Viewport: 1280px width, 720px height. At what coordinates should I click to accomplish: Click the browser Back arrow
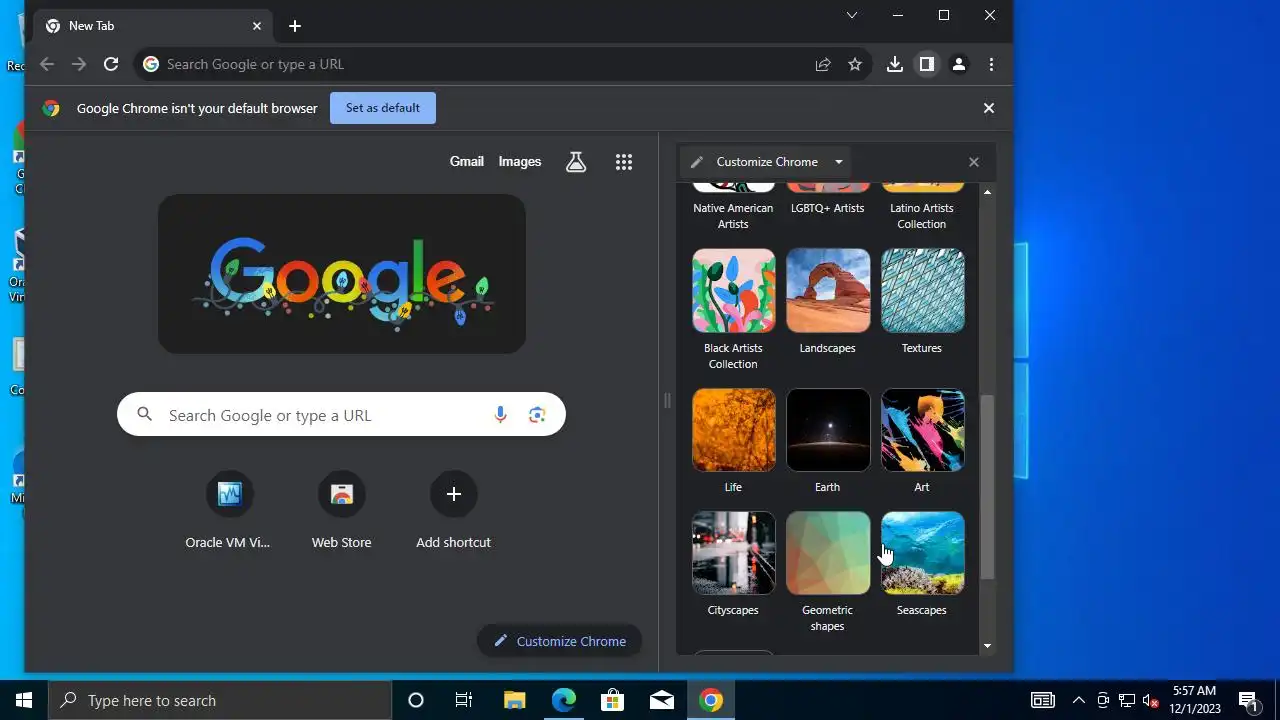pos(47,64)
